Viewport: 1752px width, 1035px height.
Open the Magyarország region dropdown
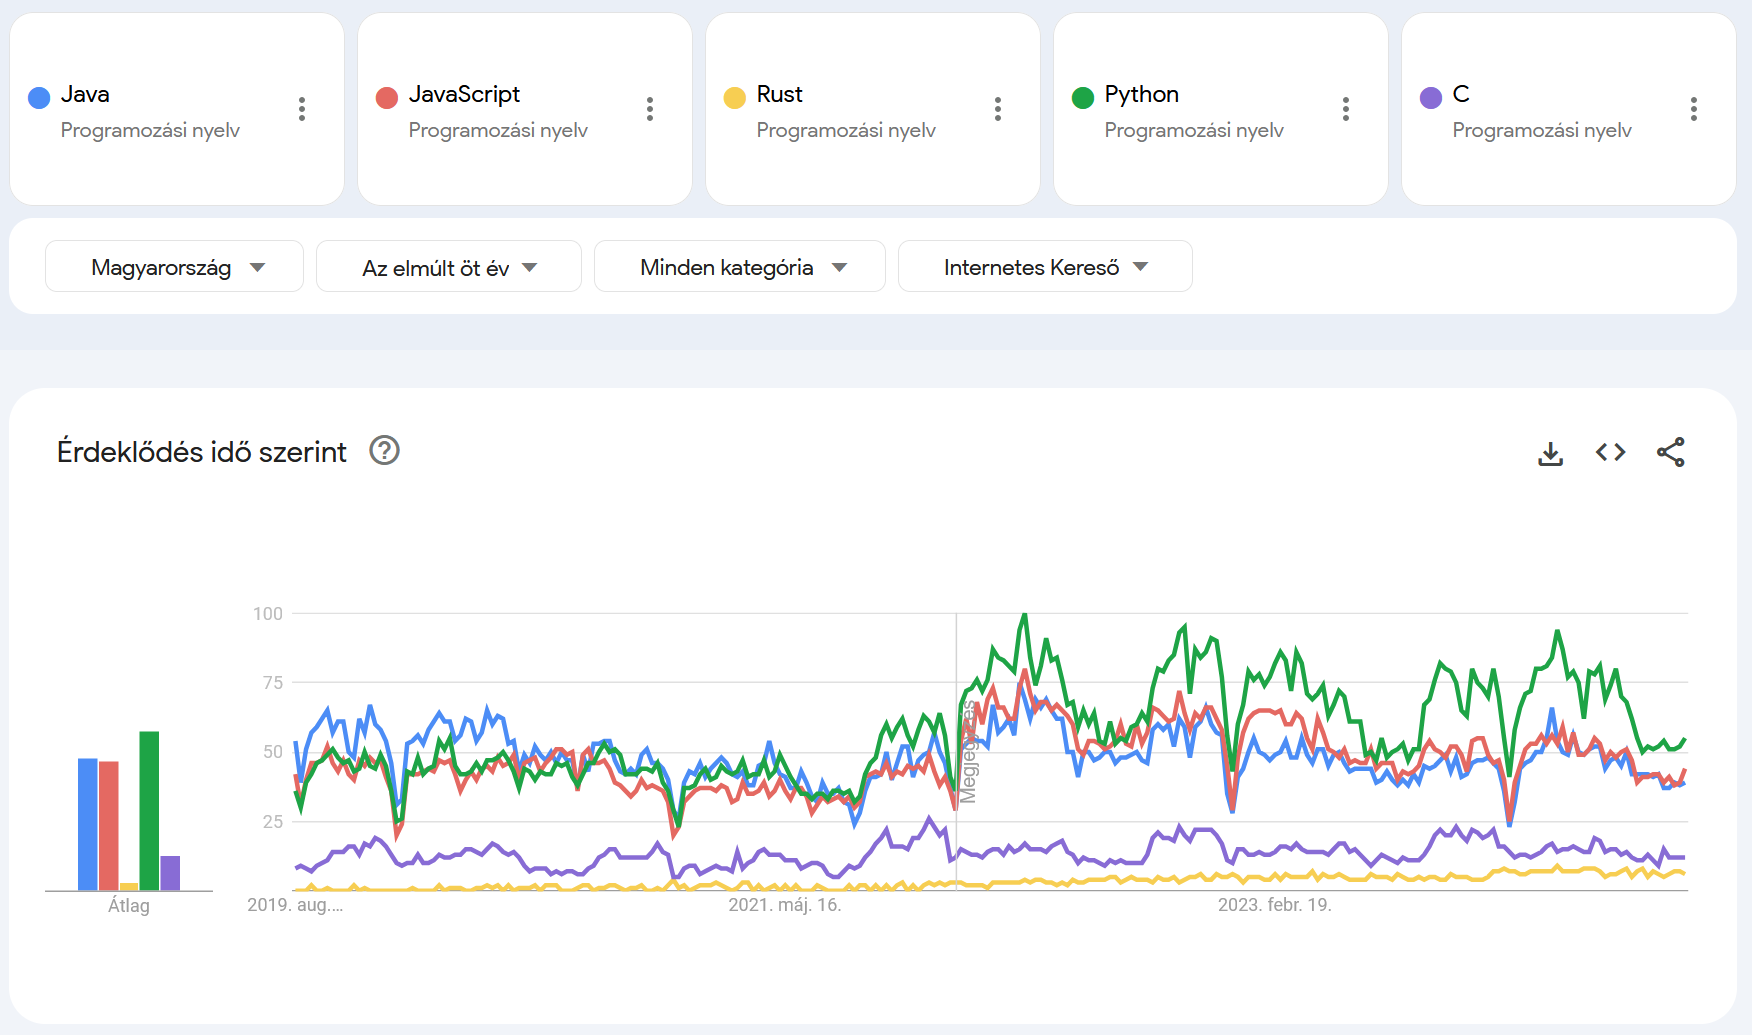[174, 267]
